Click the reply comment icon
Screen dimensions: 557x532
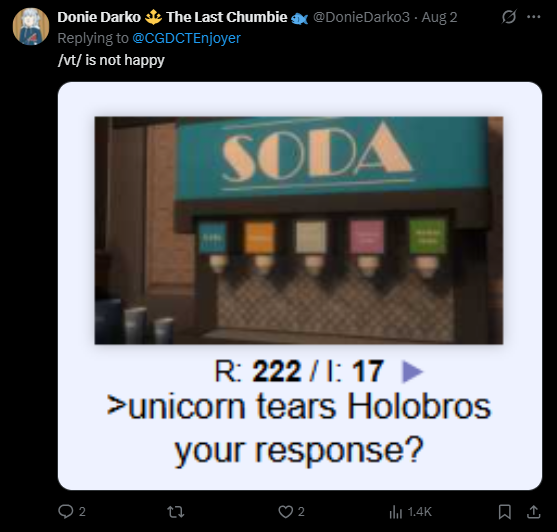[x=66, y=511]
